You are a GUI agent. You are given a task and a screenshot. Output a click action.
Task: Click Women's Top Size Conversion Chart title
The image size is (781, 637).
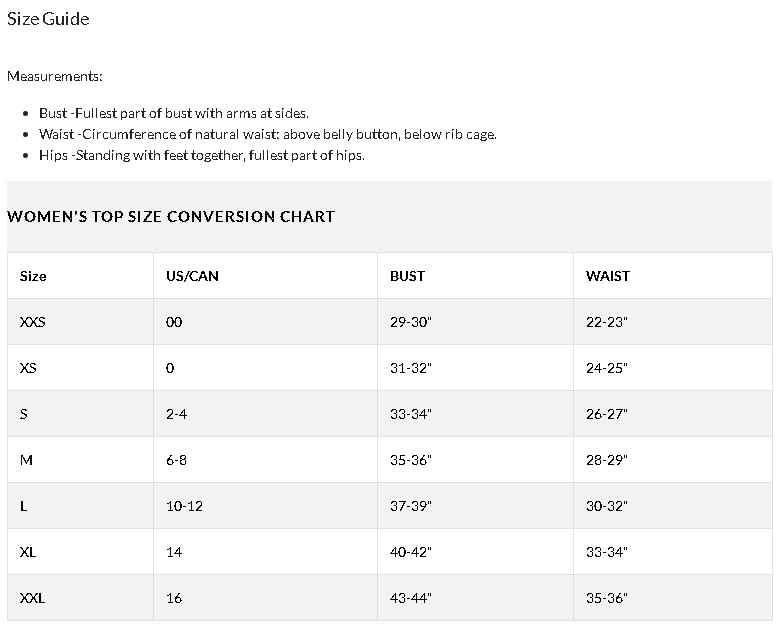[x=171, y=216]
